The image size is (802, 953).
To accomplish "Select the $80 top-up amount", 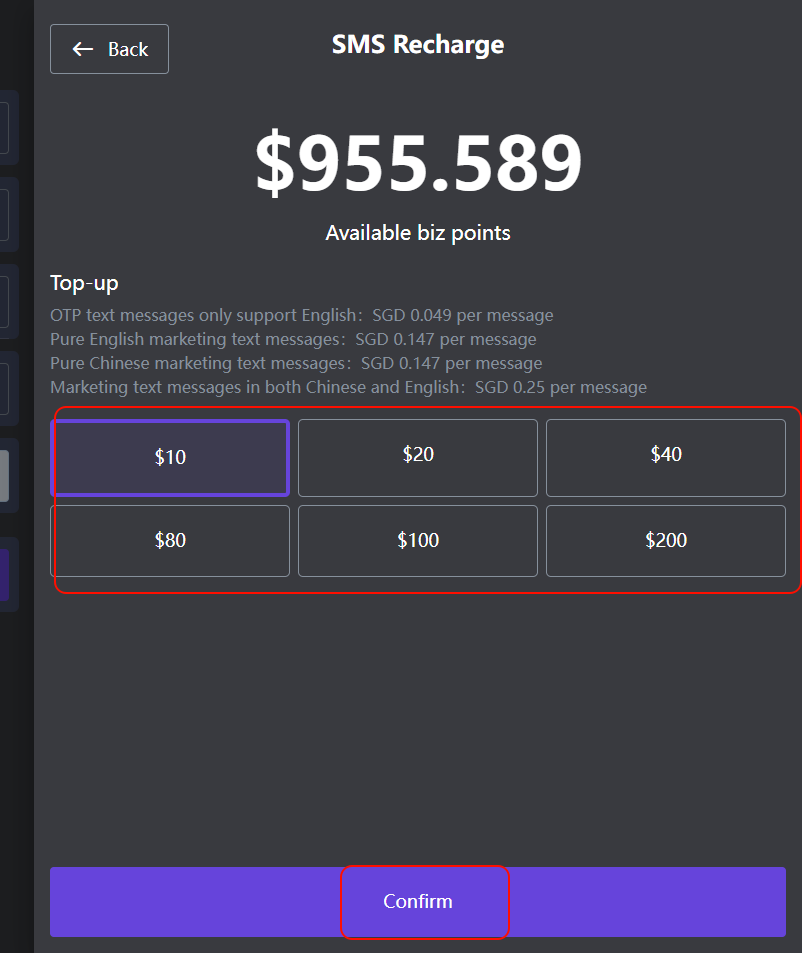I will 170,541.
